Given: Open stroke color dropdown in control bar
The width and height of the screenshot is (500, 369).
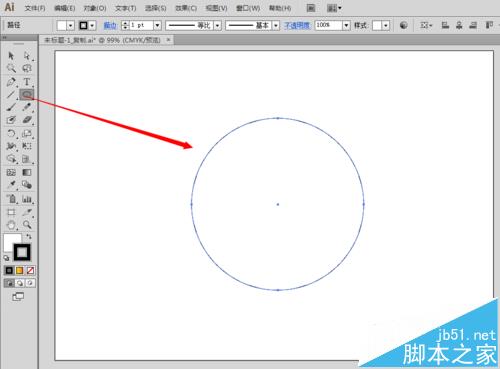Looking at the screenshot, I should click(x=92, y=25).
